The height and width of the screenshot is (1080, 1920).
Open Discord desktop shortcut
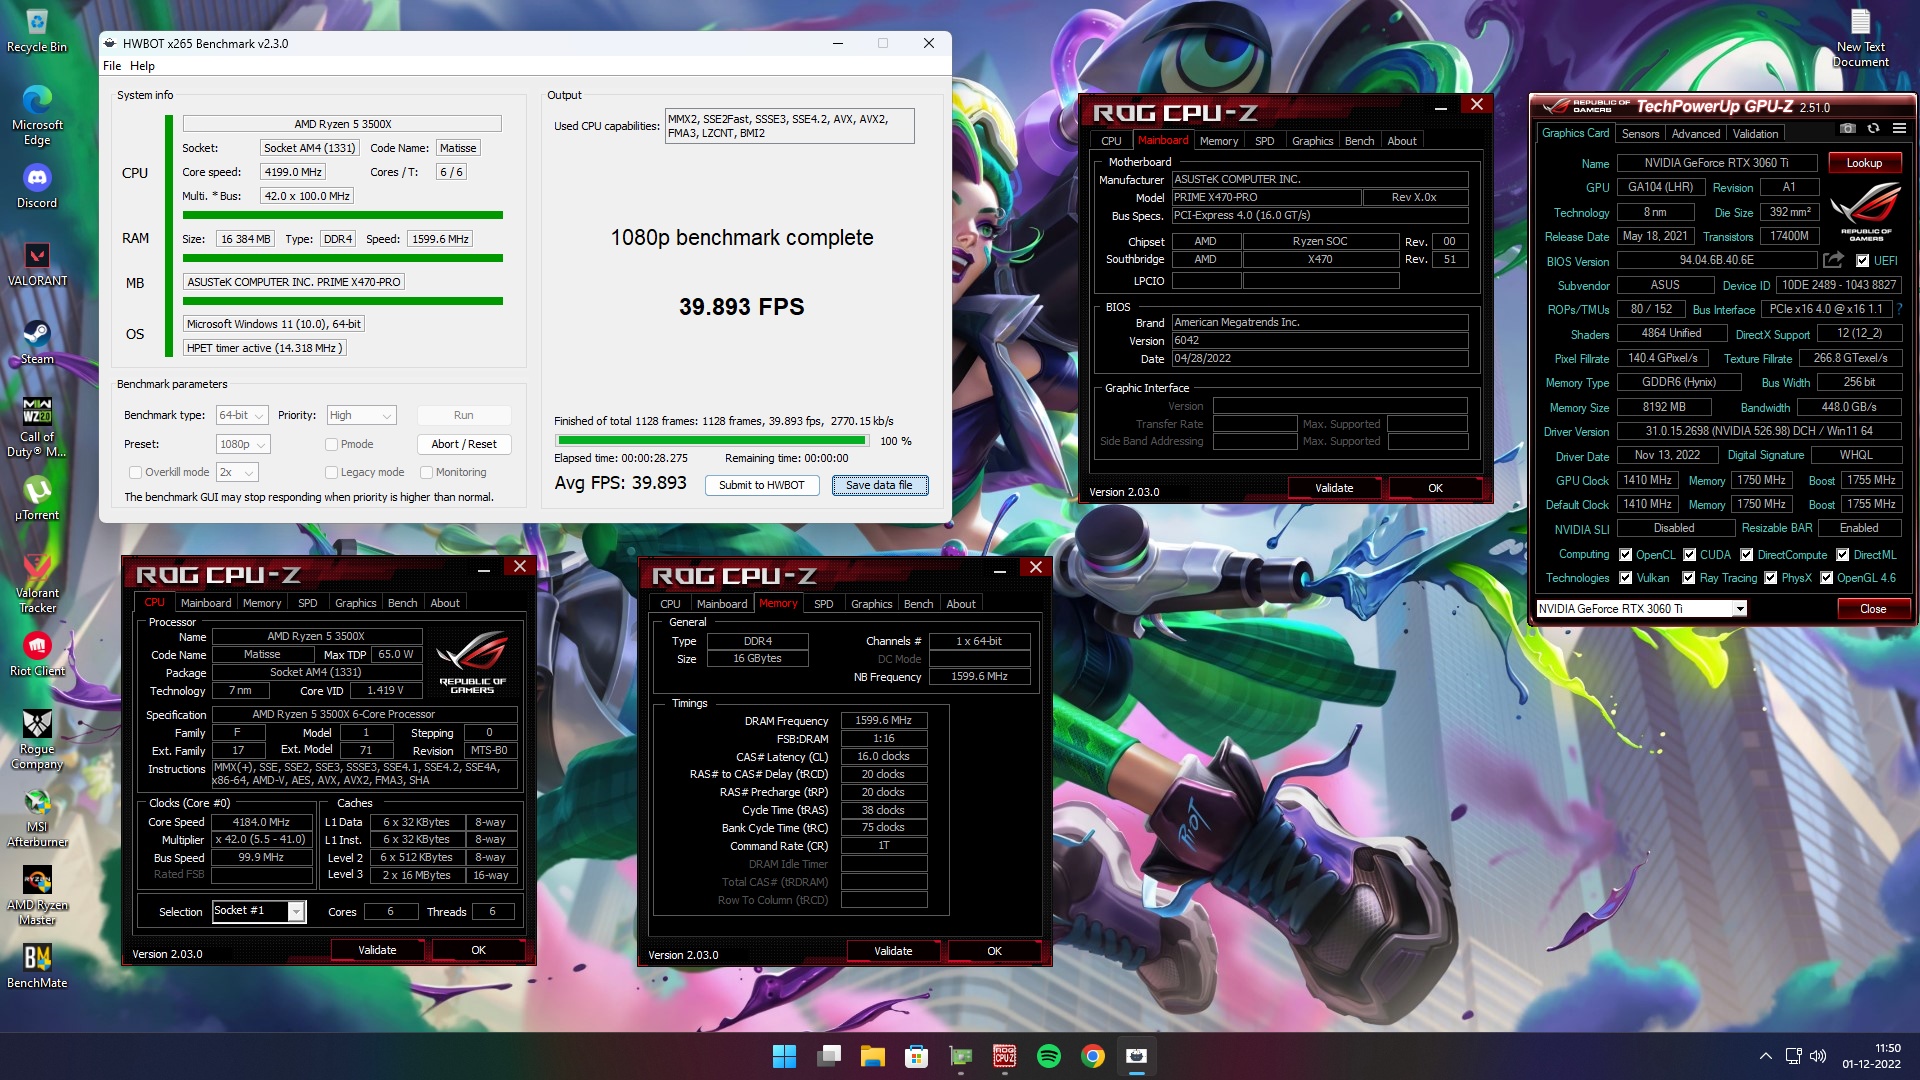(x=37, y=186)
